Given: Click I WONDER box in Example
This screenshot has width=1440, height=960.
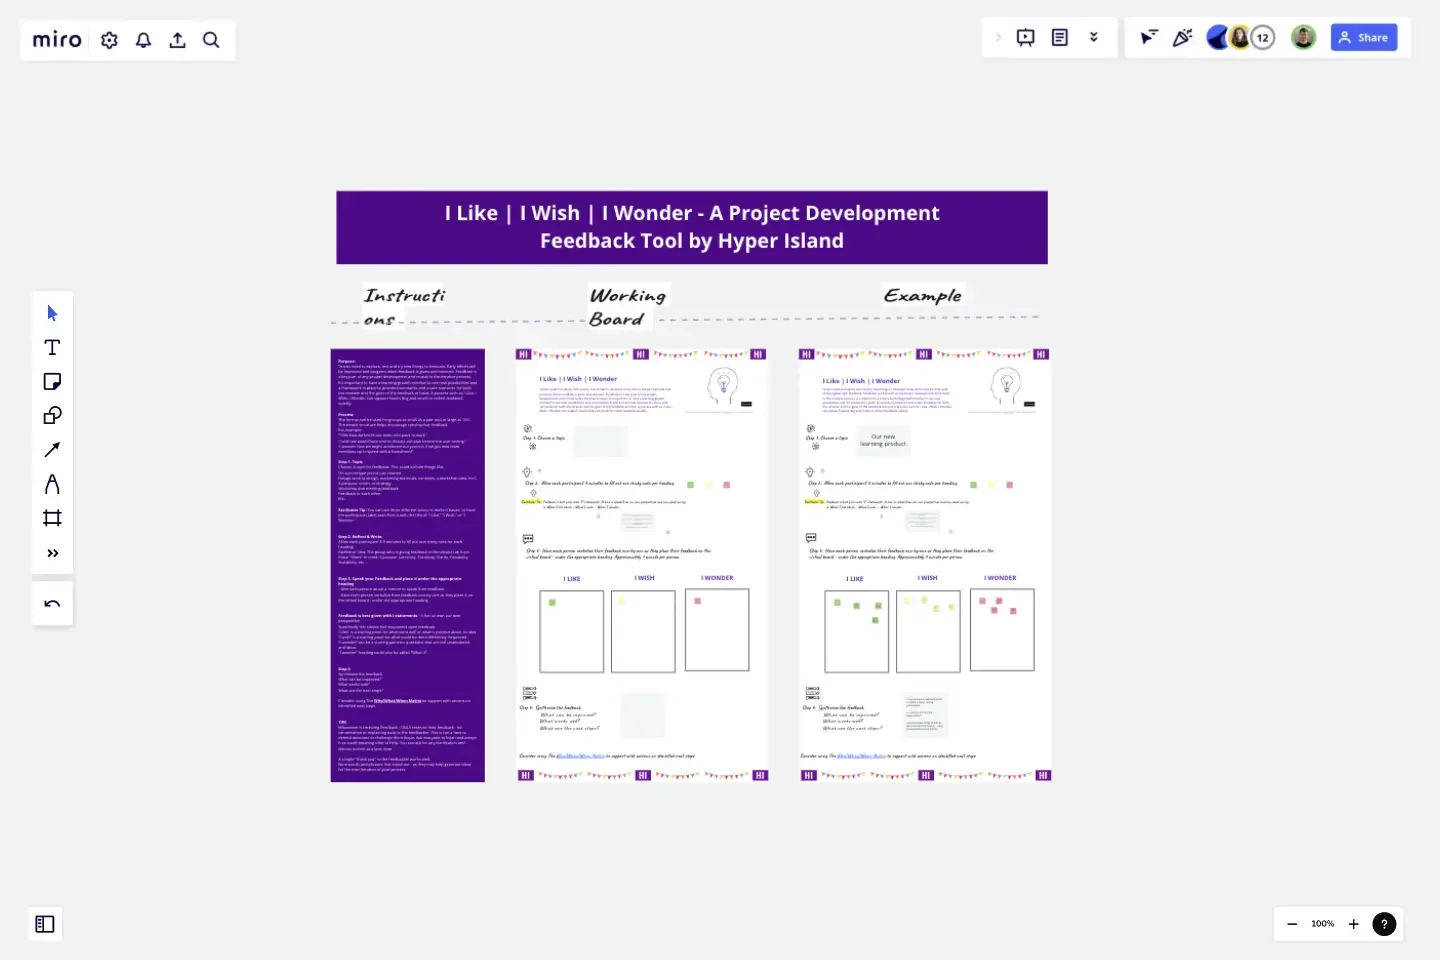Looking at the screenshot, I should [1002, 629].
